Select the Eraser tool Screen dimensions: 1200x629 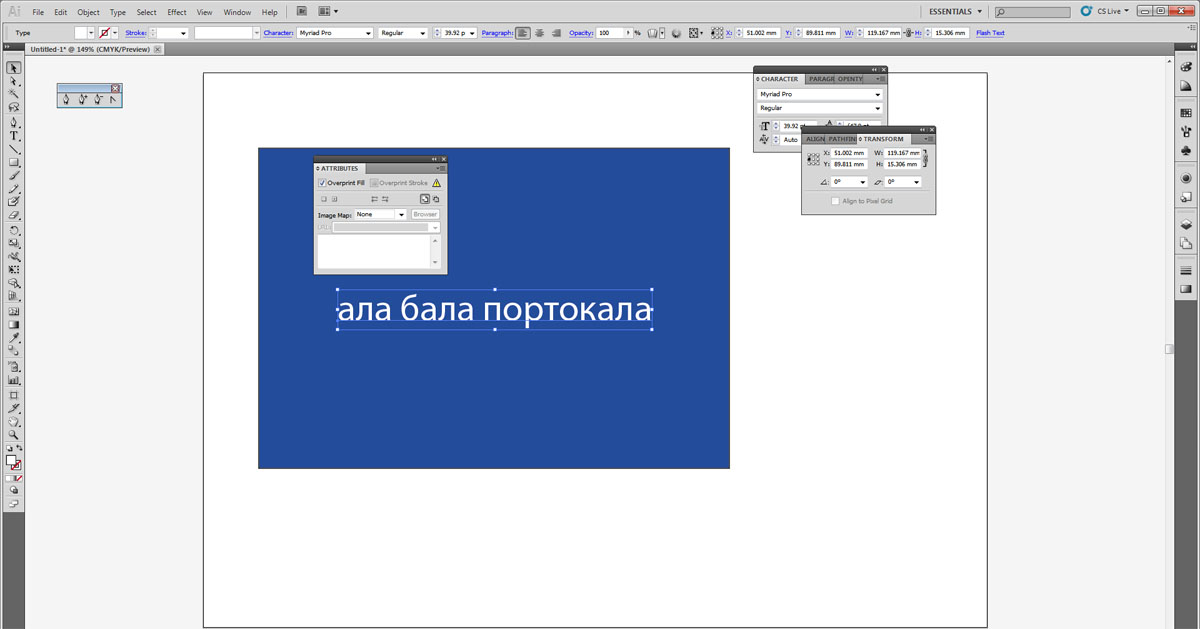(x=14, y=215)
